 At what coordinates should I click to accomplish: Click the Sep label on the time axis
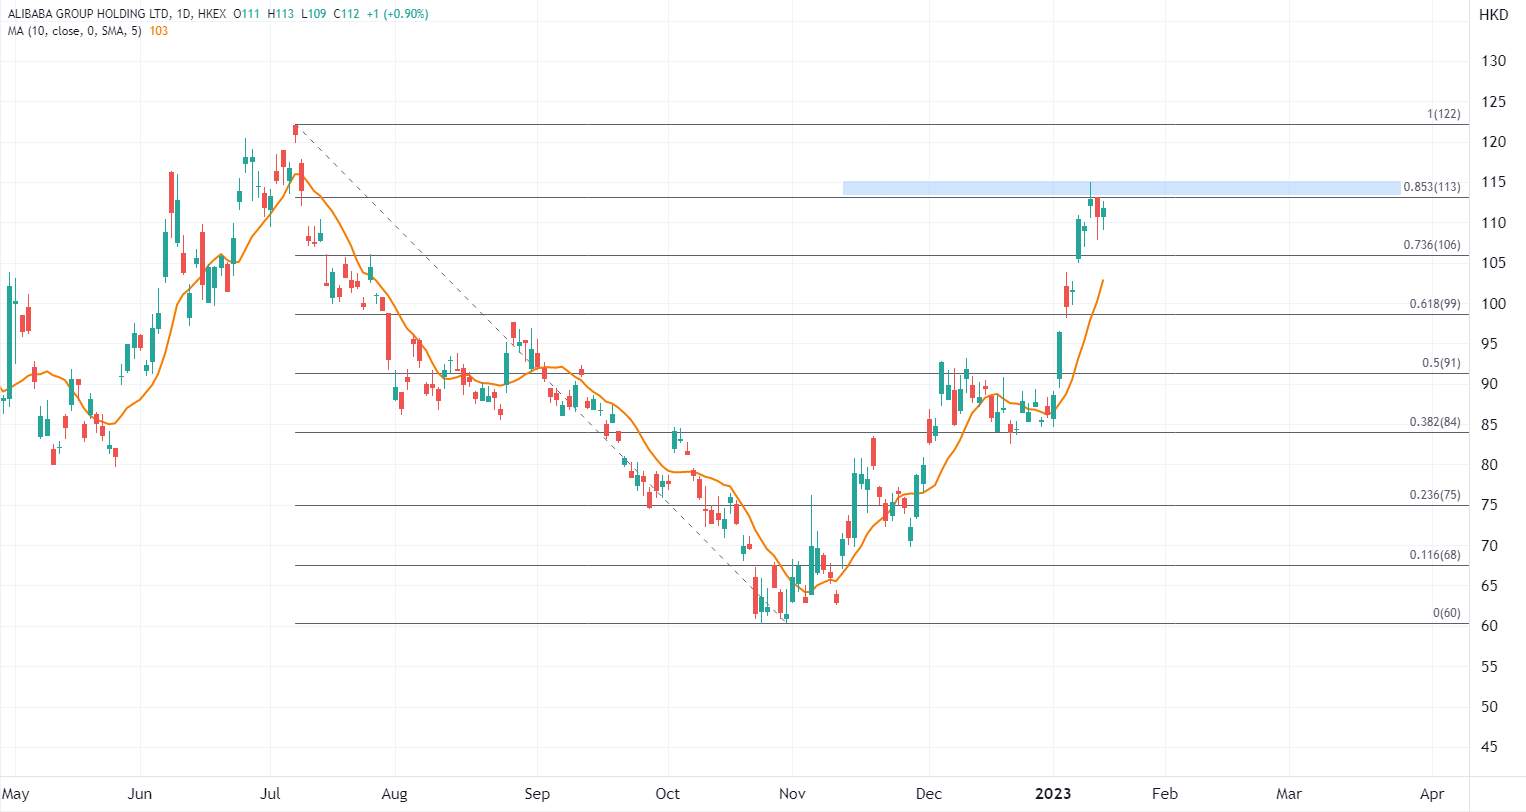tap(537, 794)
